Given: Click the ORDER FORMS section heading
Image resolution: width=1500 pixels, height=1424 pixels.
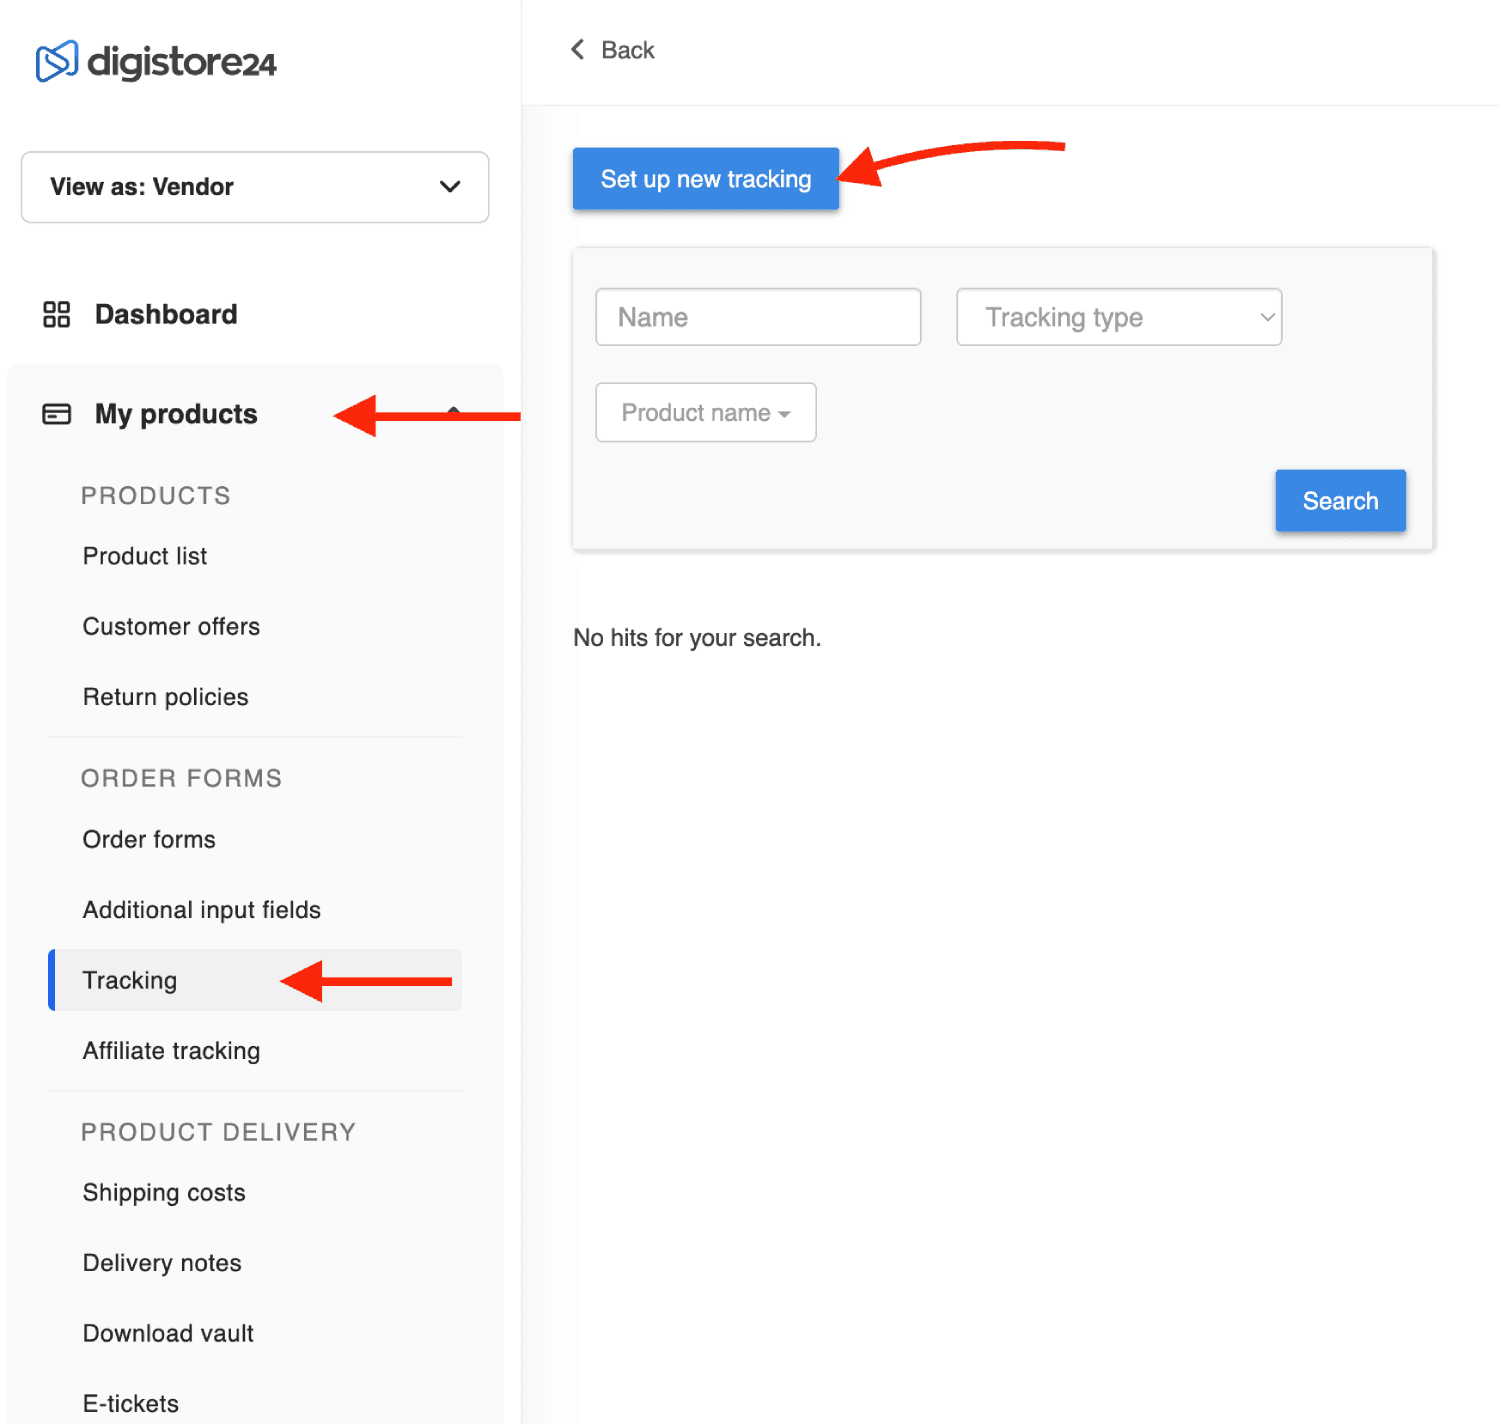Looking at the screenshot, I should (181, 778).
